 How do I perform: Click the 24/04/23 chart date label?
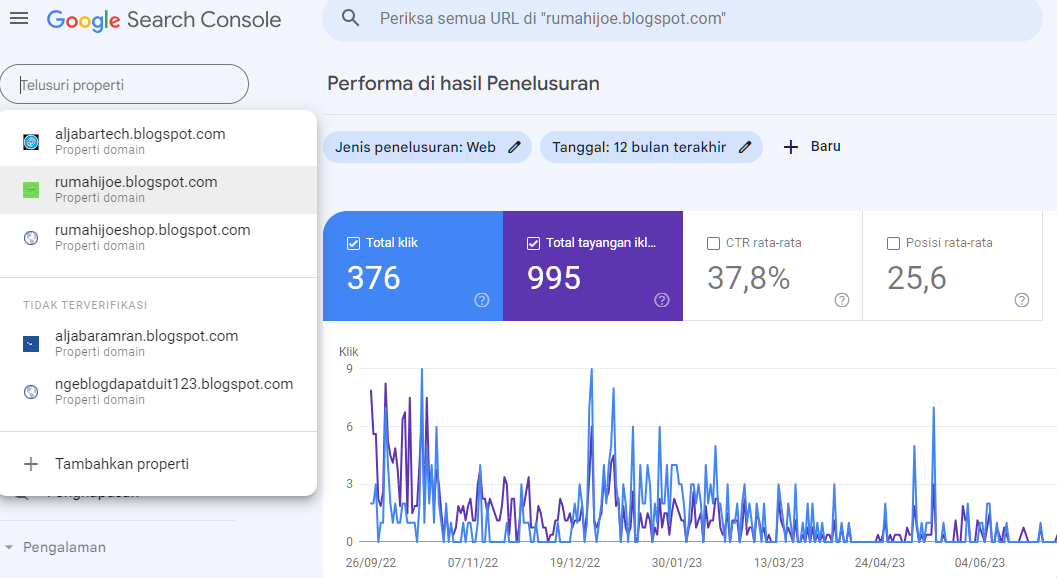click(880, 563)
